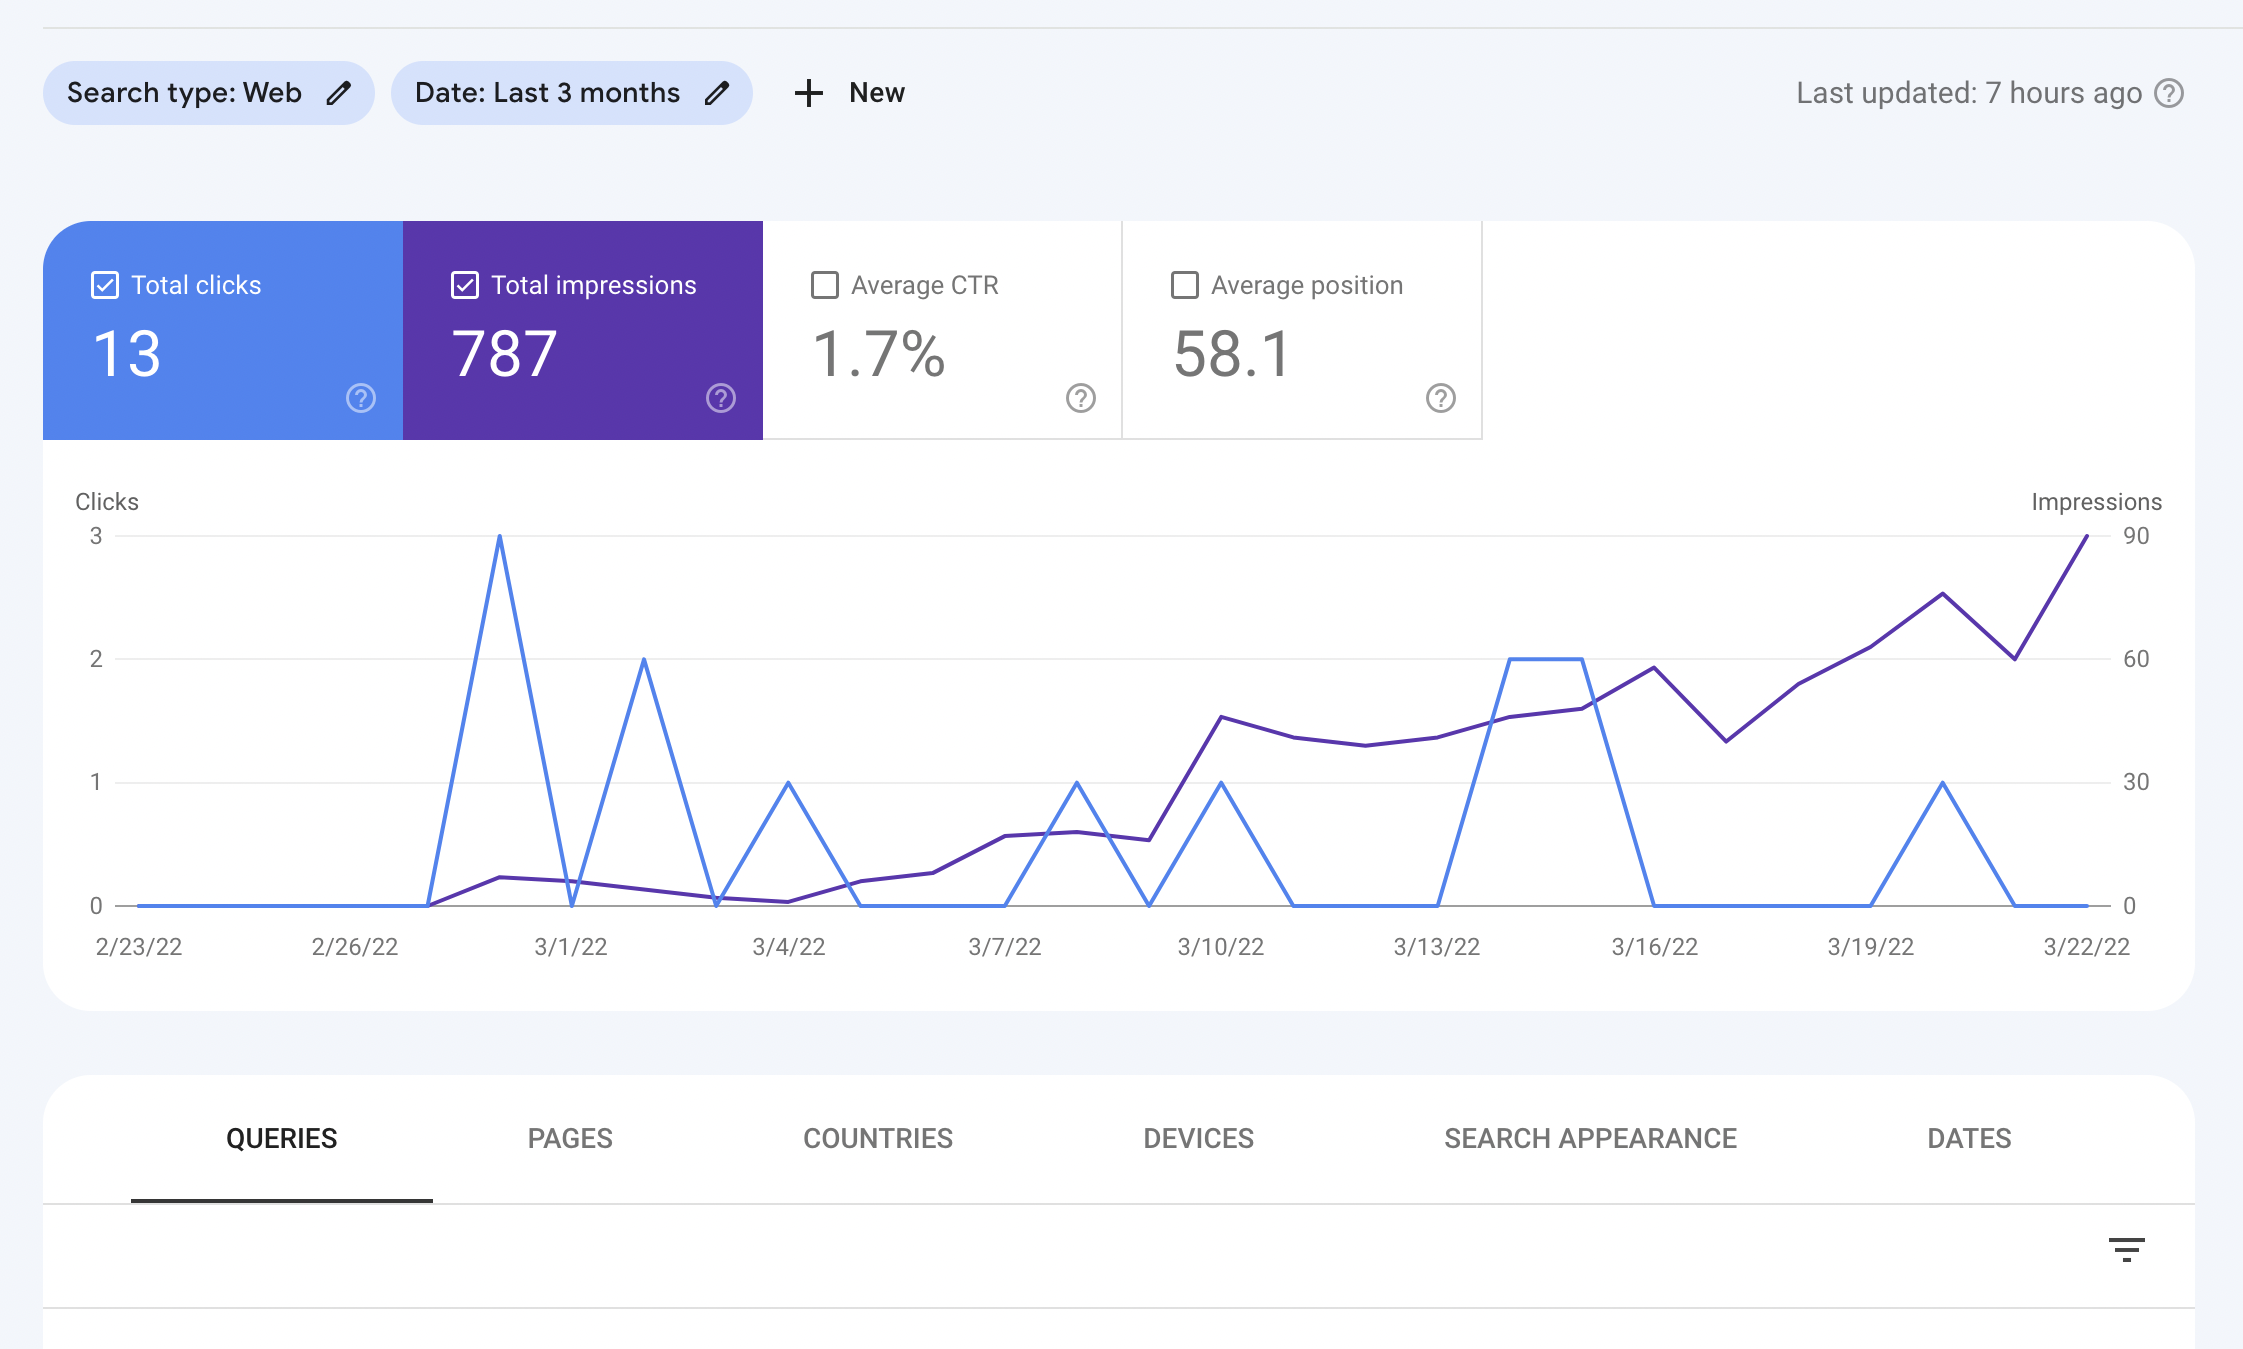Switch to the COUNTRIES tab
This screenshot has height=1349, width=2243.
pyautogui.click(x=878, y=1138)
